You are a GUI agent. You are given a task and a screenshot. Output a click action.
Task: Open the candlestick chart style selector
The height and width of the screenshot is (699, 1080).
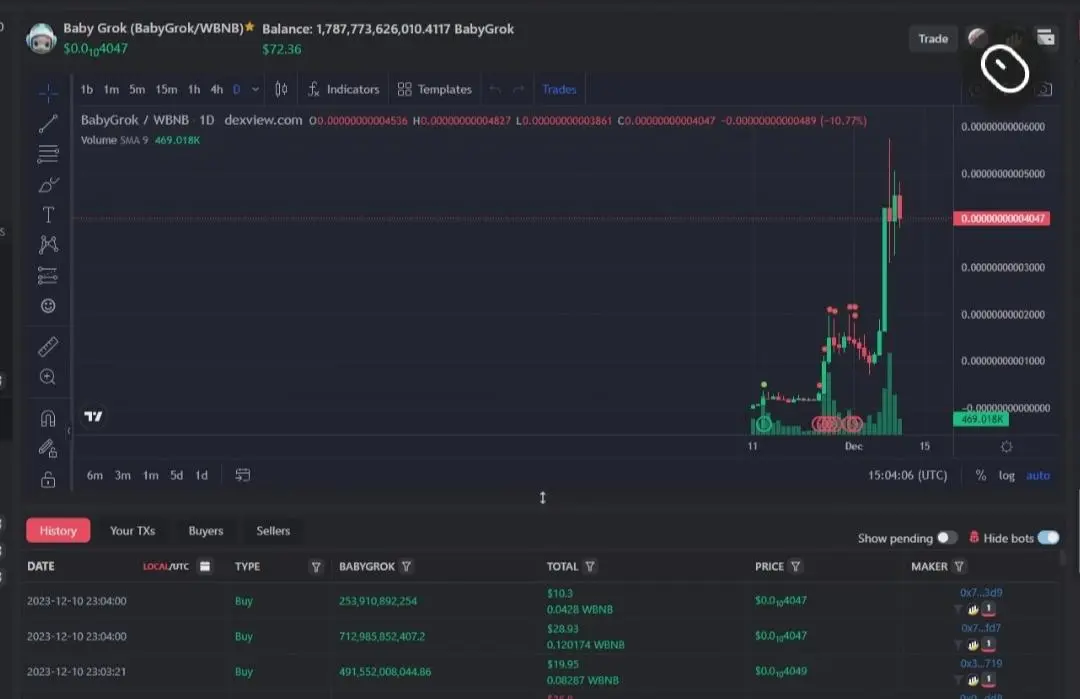281,89
